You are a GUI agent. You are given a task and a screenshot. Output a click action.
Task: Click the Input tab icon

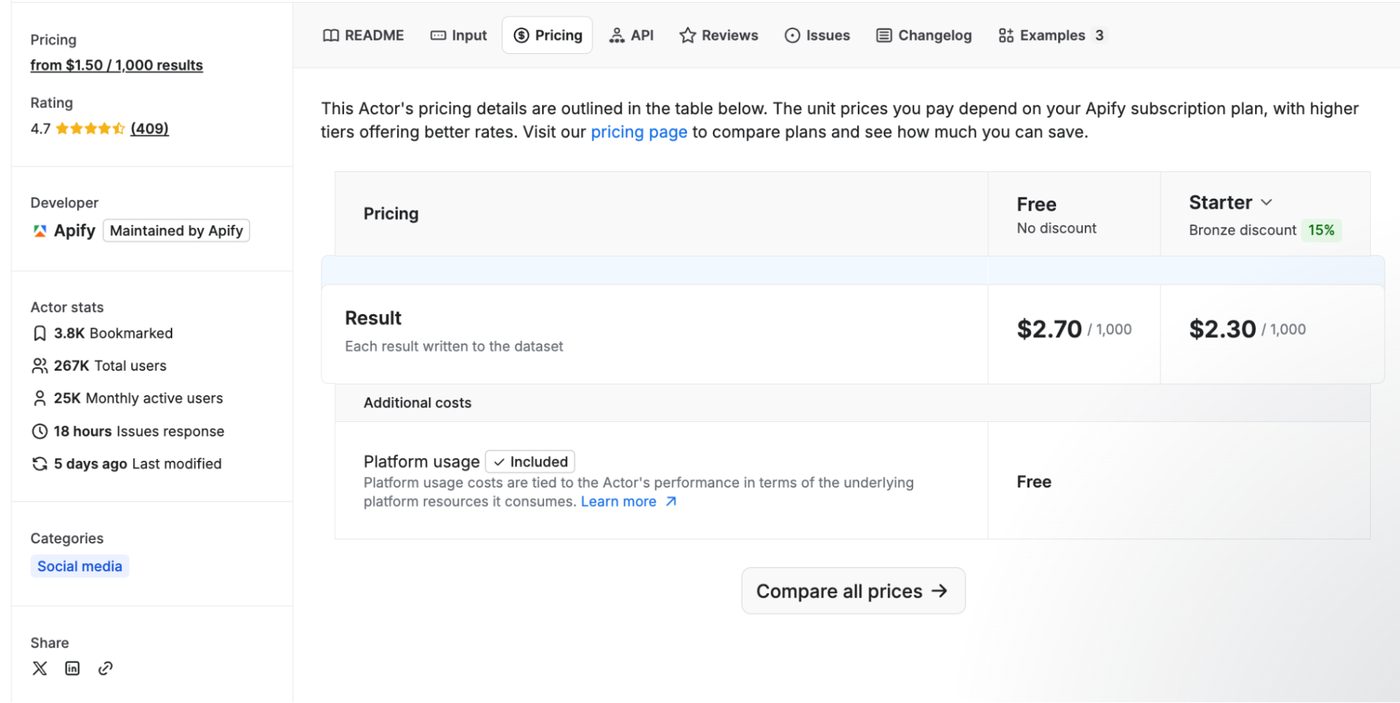438,35
